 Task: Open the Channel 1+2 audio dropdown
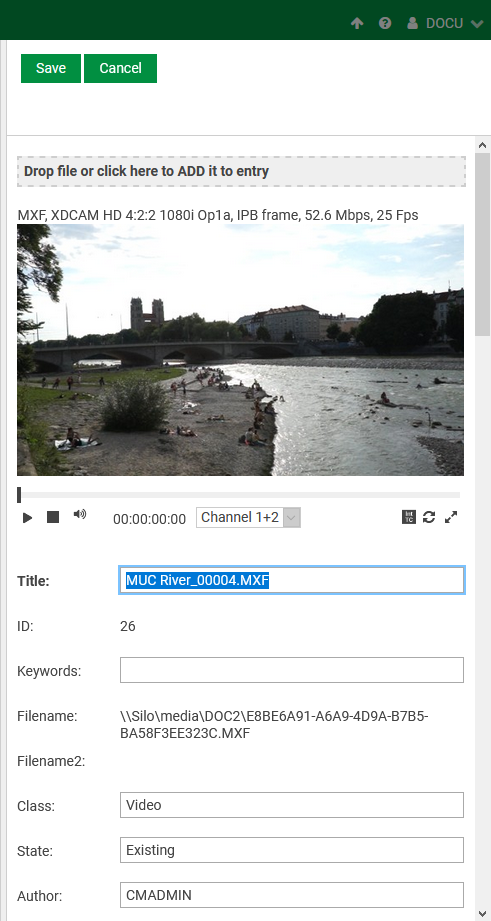(248, 517)
